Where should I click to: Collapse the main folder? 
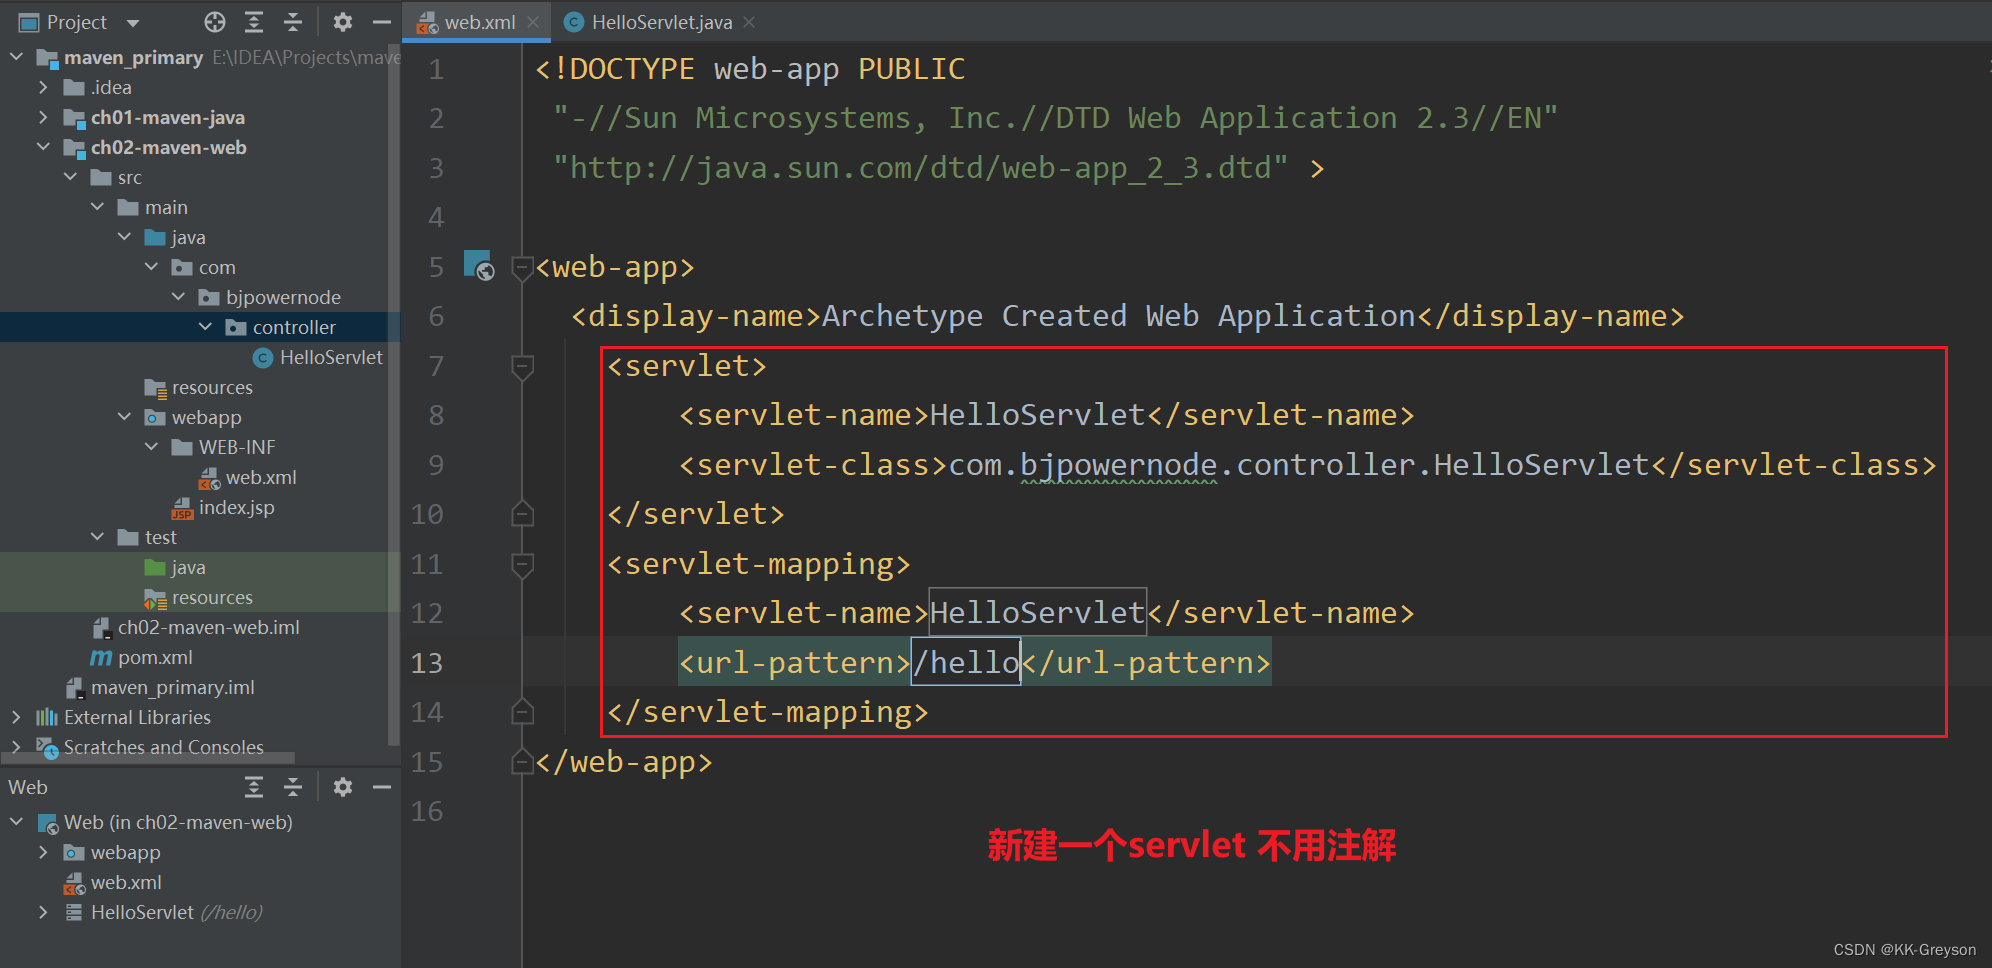(x=97, y=207)
